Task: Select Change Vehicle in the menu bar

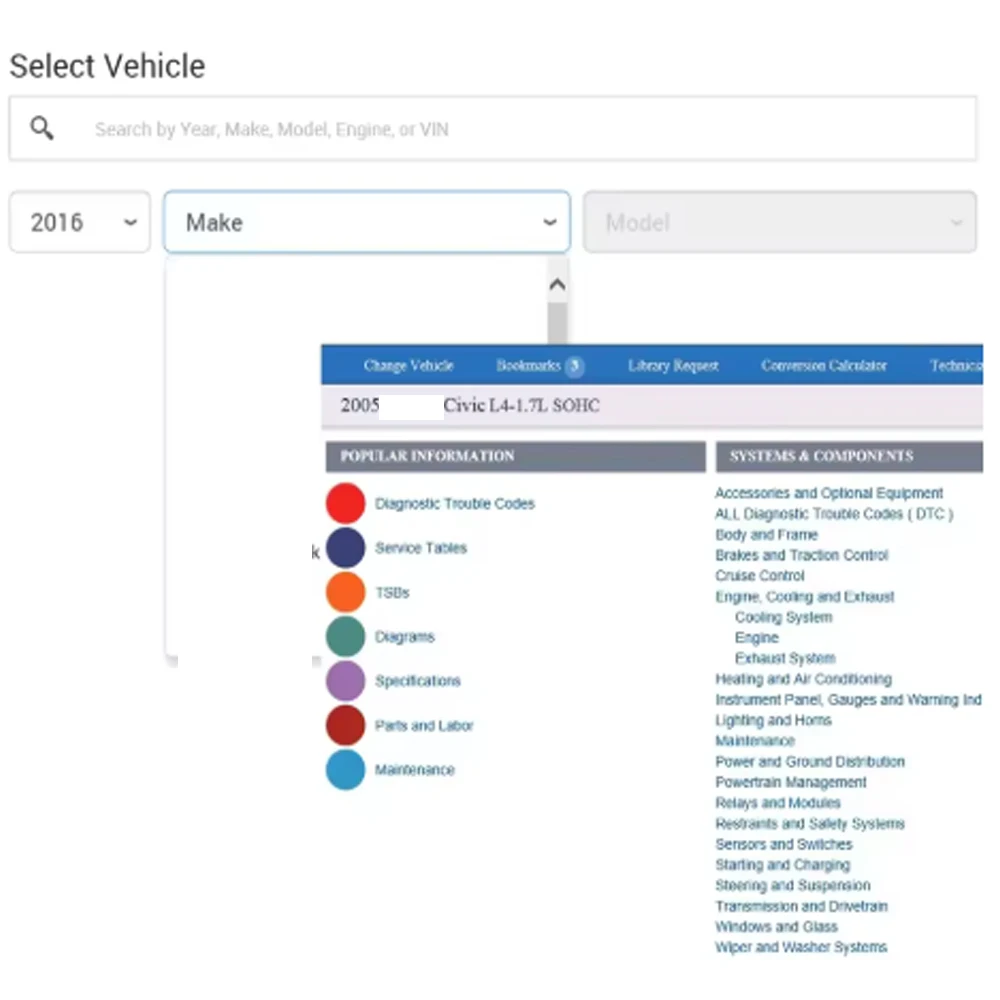Action: tap(409, 365)
